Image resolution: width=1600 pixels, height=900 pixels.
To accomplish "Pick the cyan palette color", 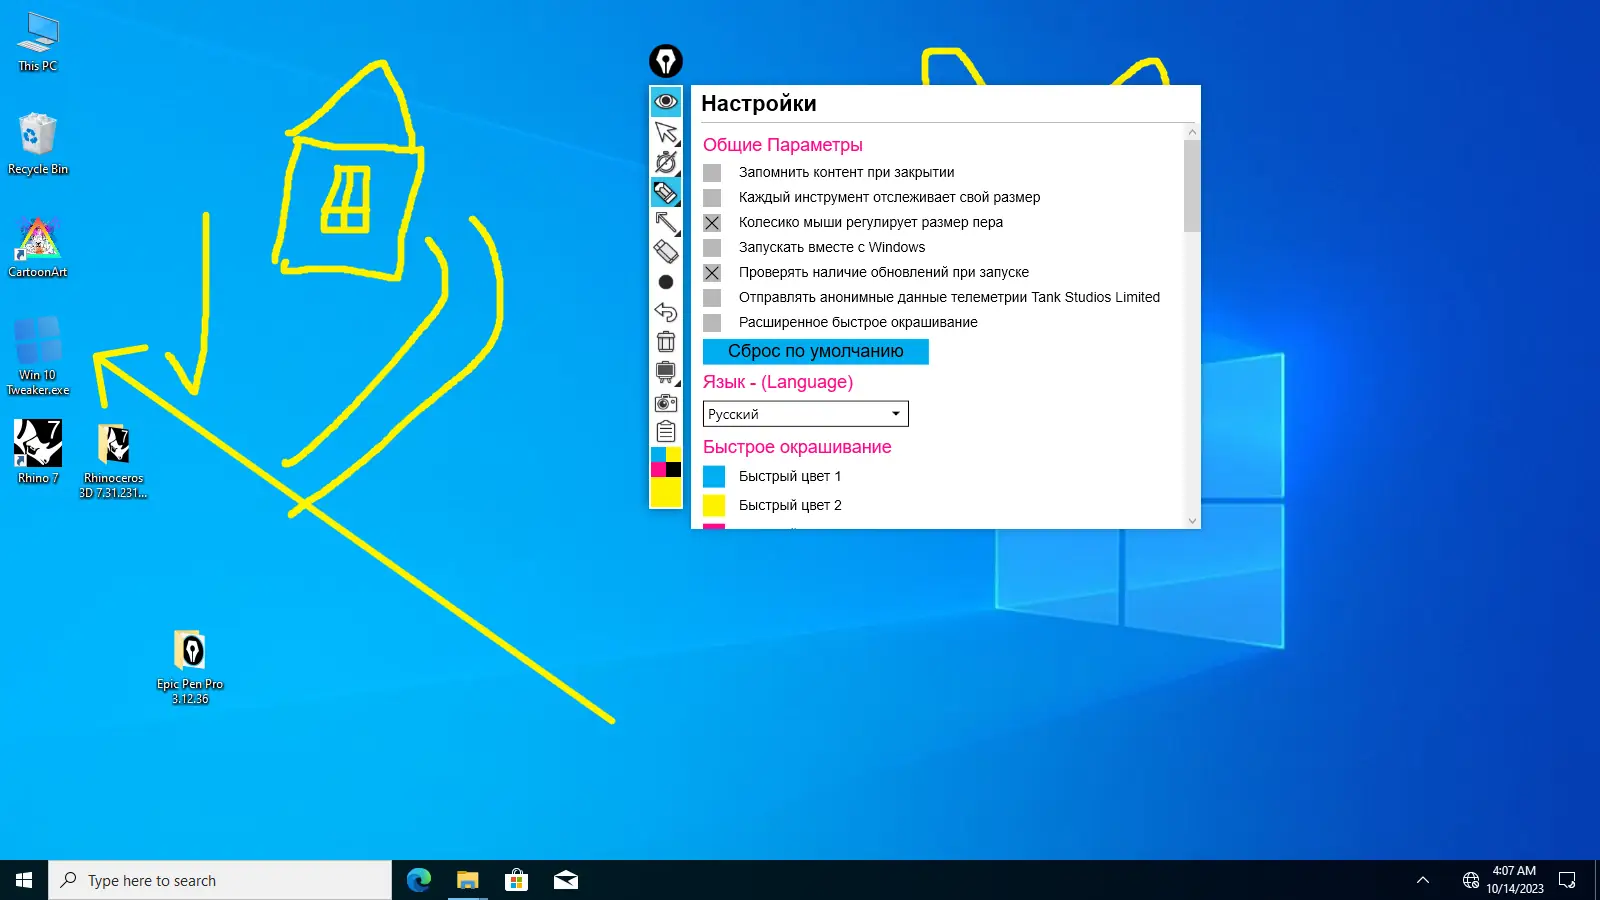I will coord(658,455).
